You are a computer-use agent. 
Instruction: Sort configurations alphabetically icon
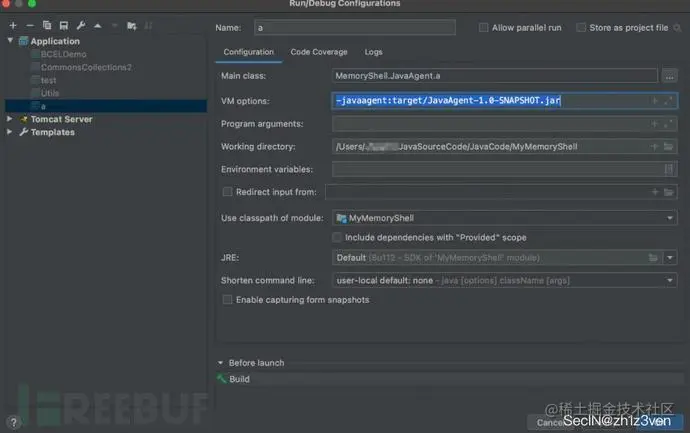tap(148, 26)
